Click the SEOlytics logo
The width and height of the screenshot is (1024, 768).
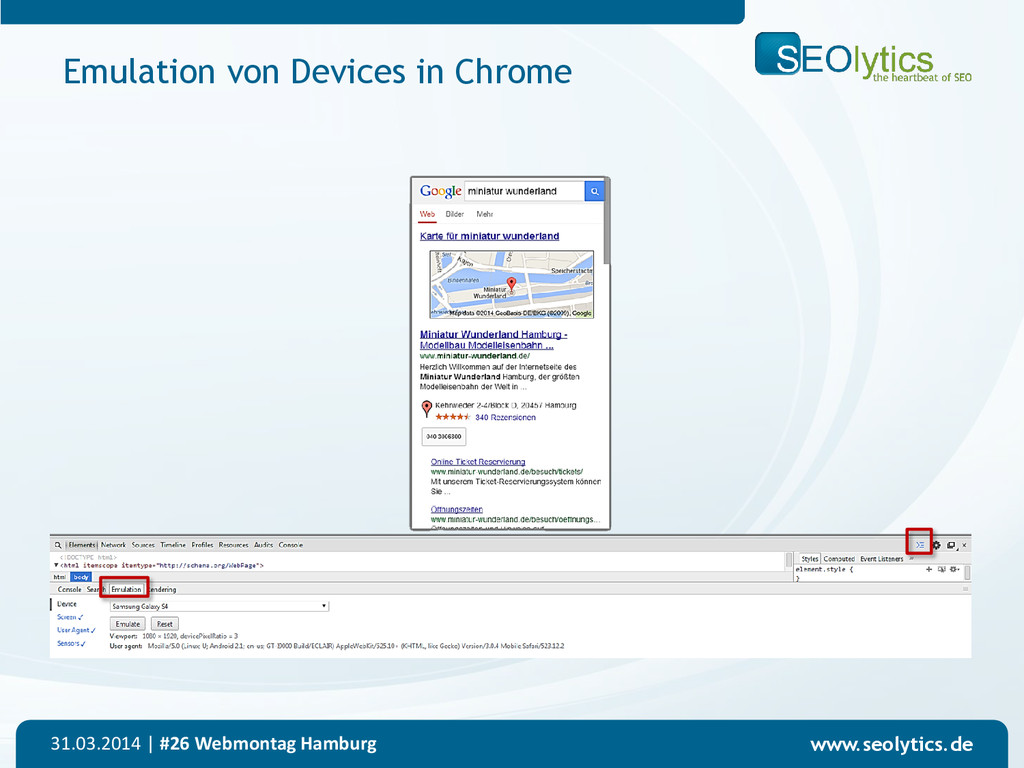(x=863, y=57)
